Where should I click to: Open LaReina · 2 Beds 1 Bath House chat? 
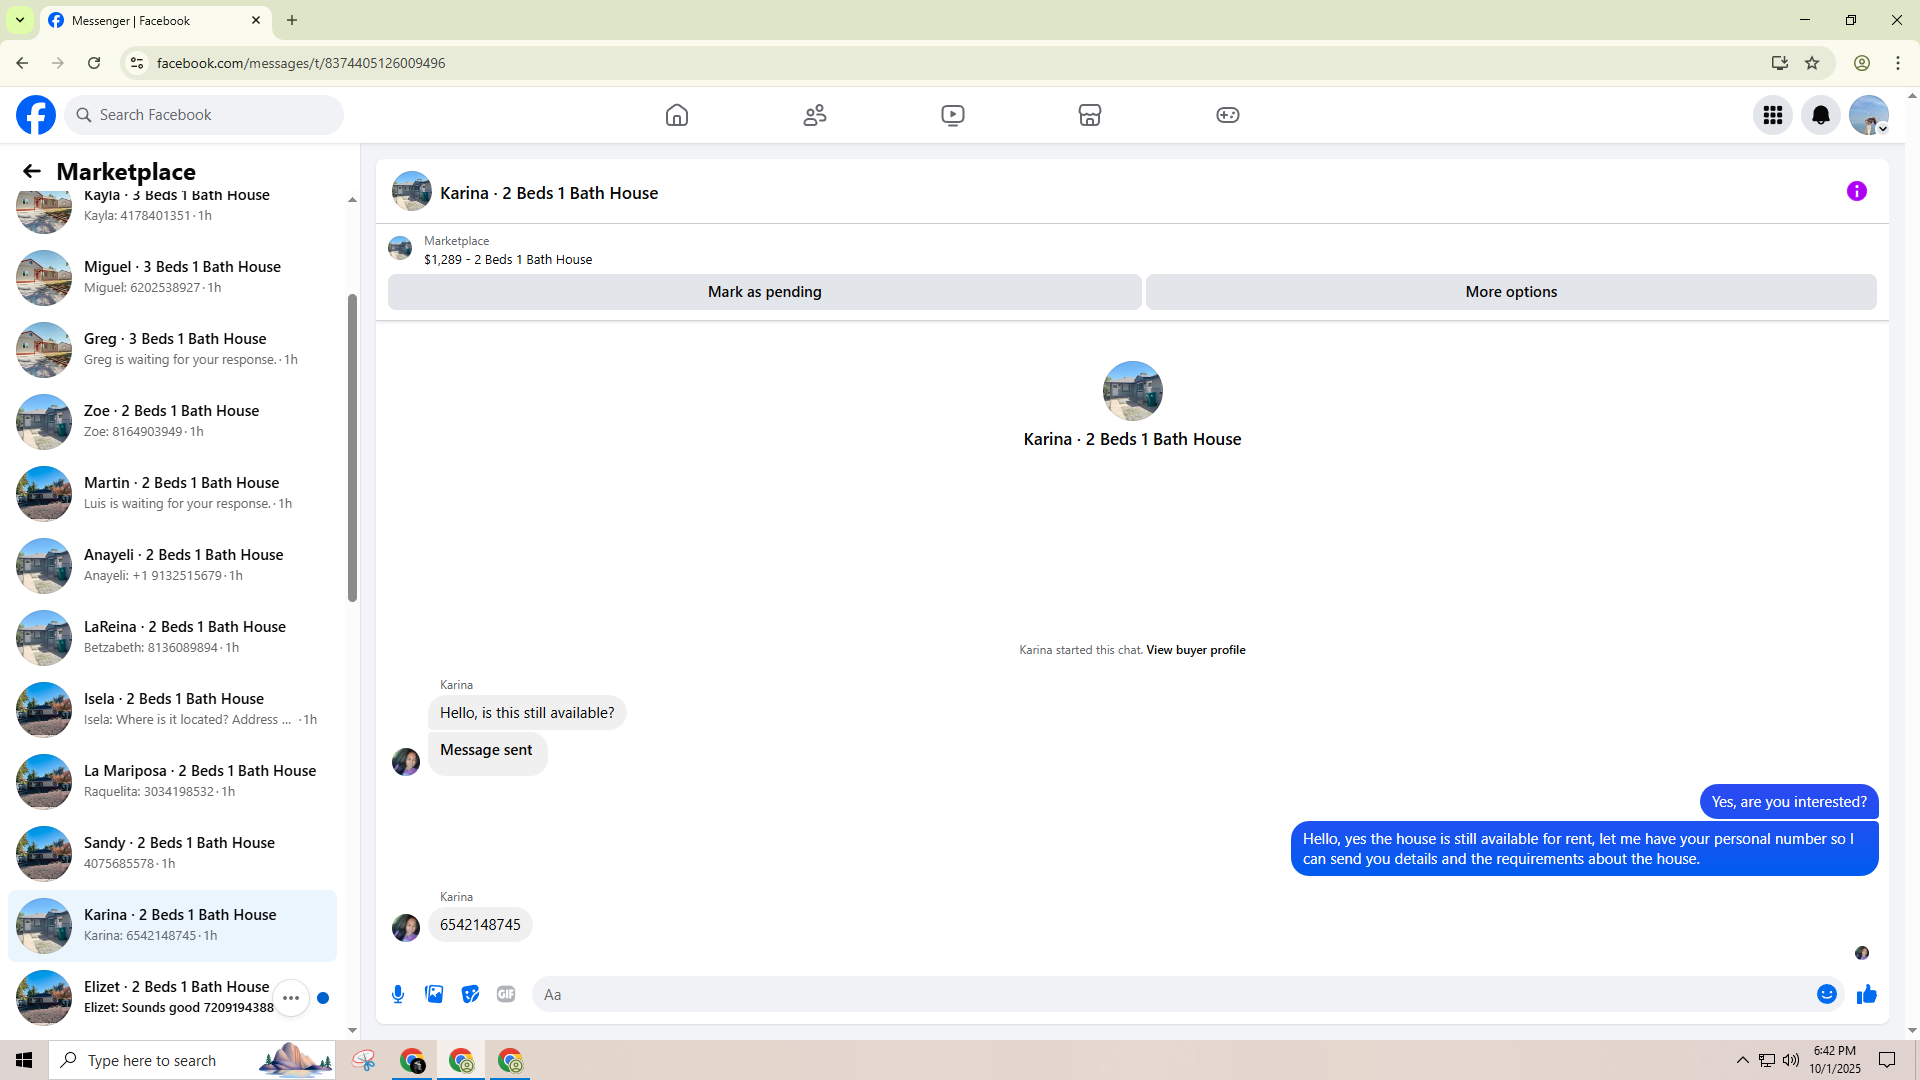pos(172,638)
